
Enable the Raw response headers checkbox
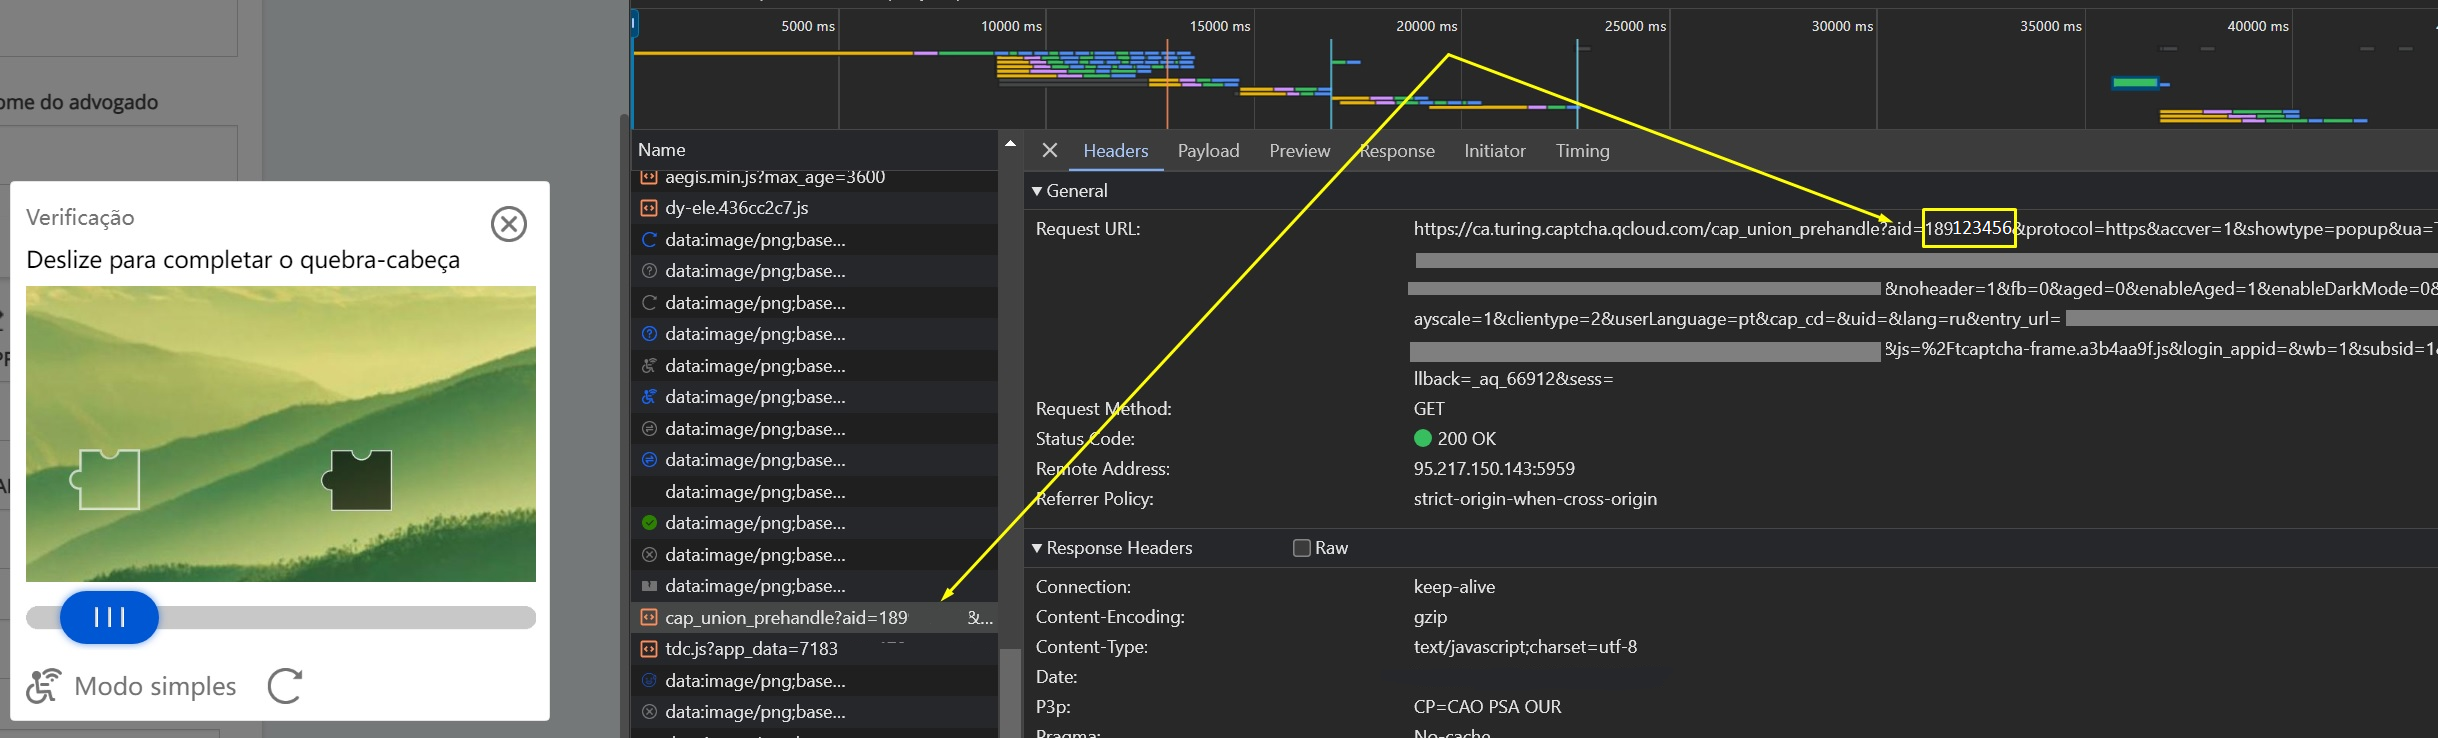click(x=1301, y=548)
